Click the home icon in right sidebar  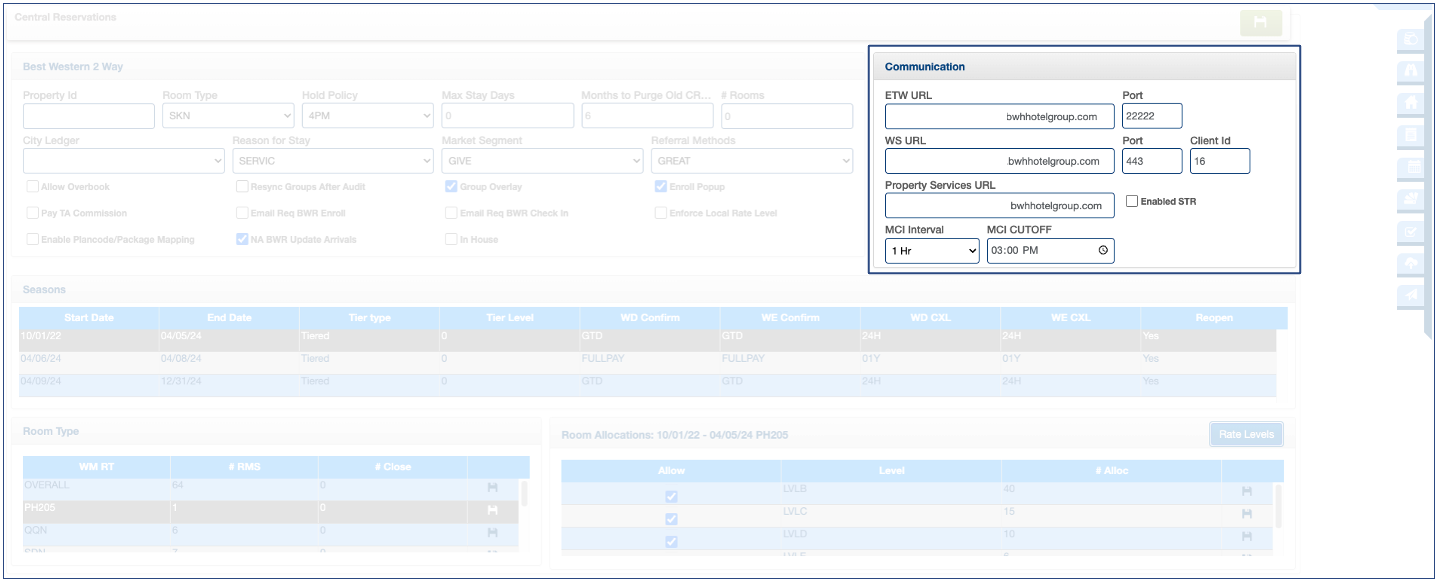pos(1412,103)
